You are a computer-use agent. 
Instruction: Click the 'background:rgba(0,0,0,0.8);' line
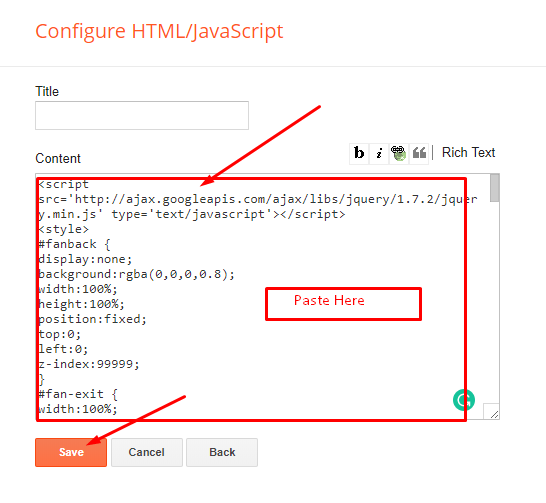136,274
